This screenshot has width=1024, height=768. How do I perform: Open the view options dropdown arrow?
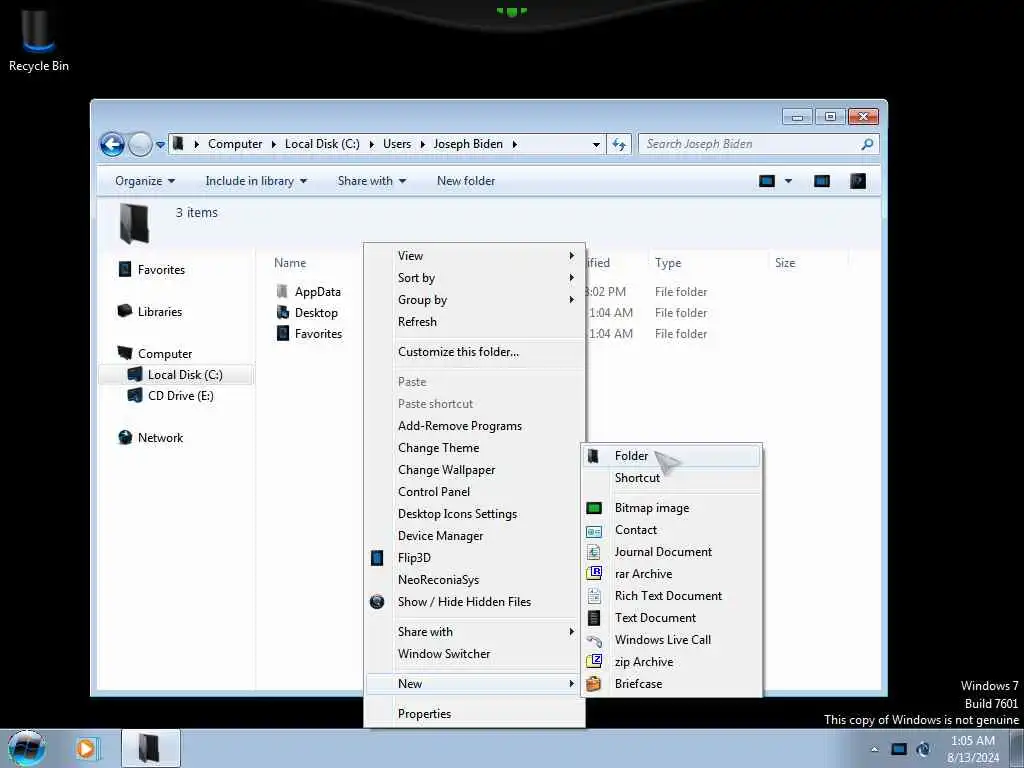(x=788, y=181)
